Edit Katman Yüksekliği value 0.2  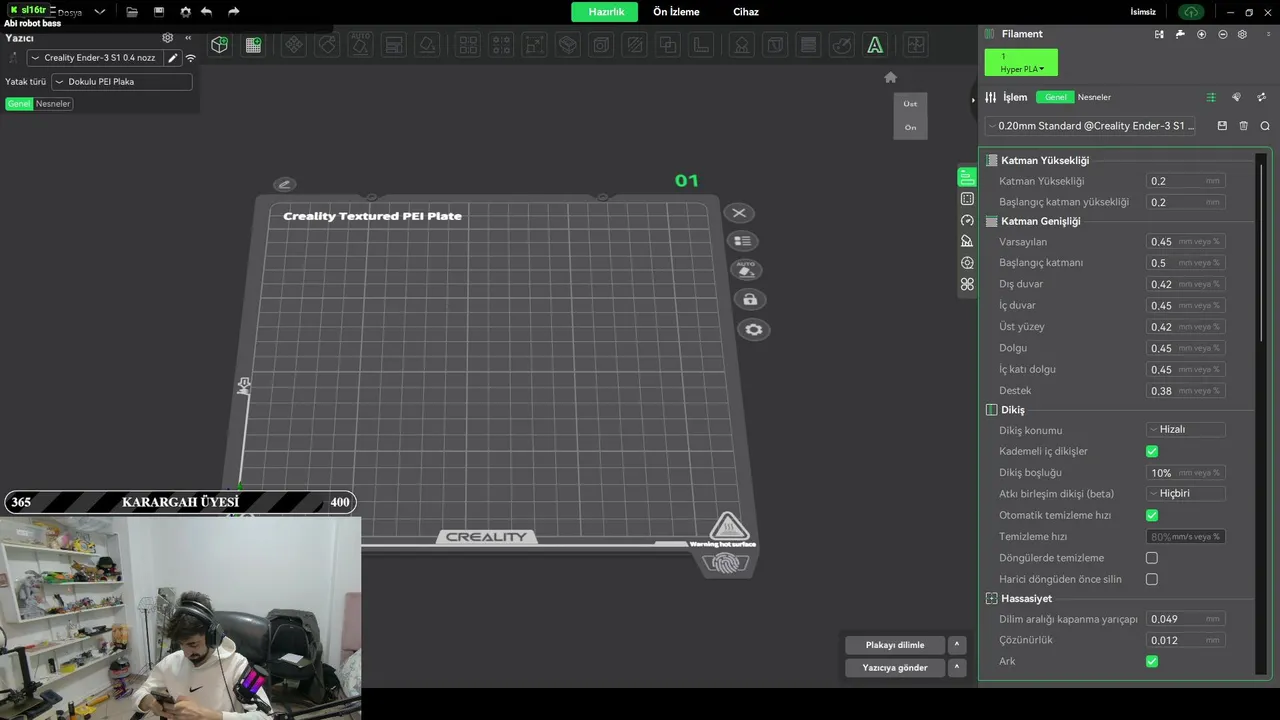[1185, 181]
